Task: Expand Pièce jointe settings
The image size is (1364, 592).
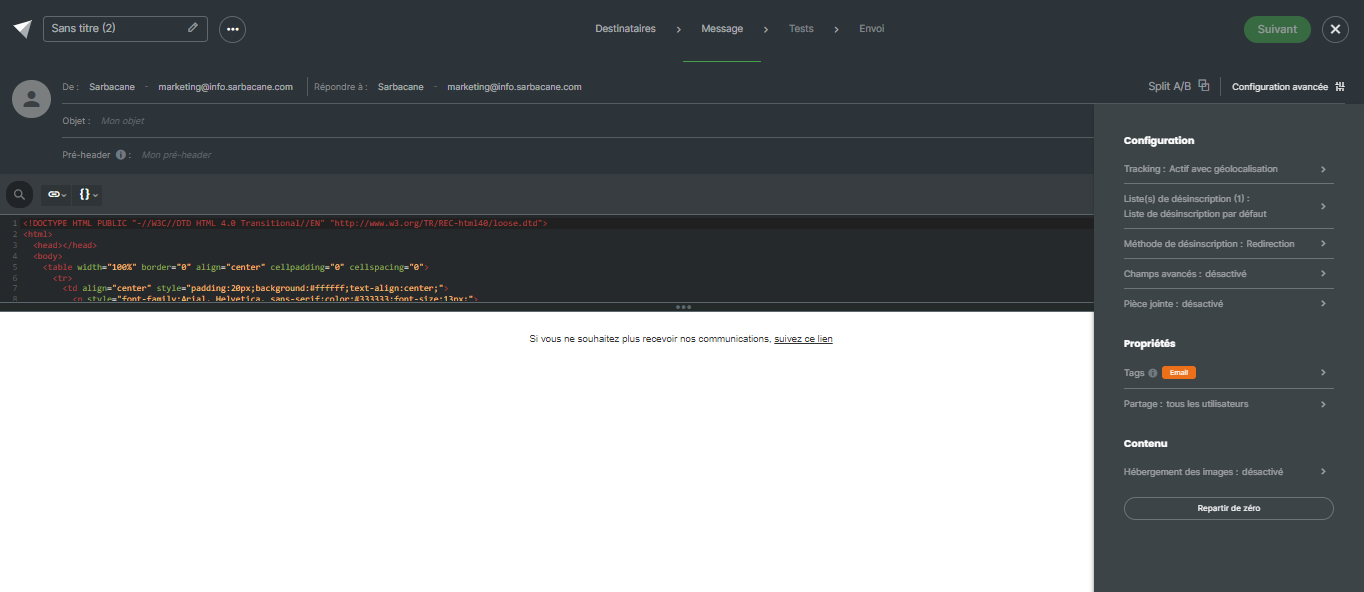Action: click(1228, 303)
